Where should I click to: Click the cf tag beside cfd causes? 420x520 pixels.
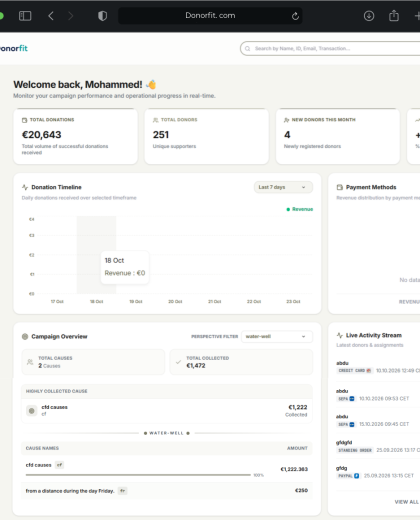click(59, 465)
